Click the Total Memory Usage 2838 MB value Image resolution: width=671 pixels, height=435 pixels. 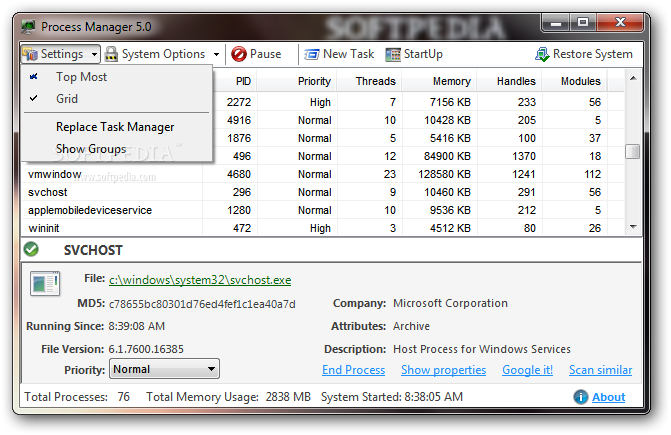(x=288, y=397)
